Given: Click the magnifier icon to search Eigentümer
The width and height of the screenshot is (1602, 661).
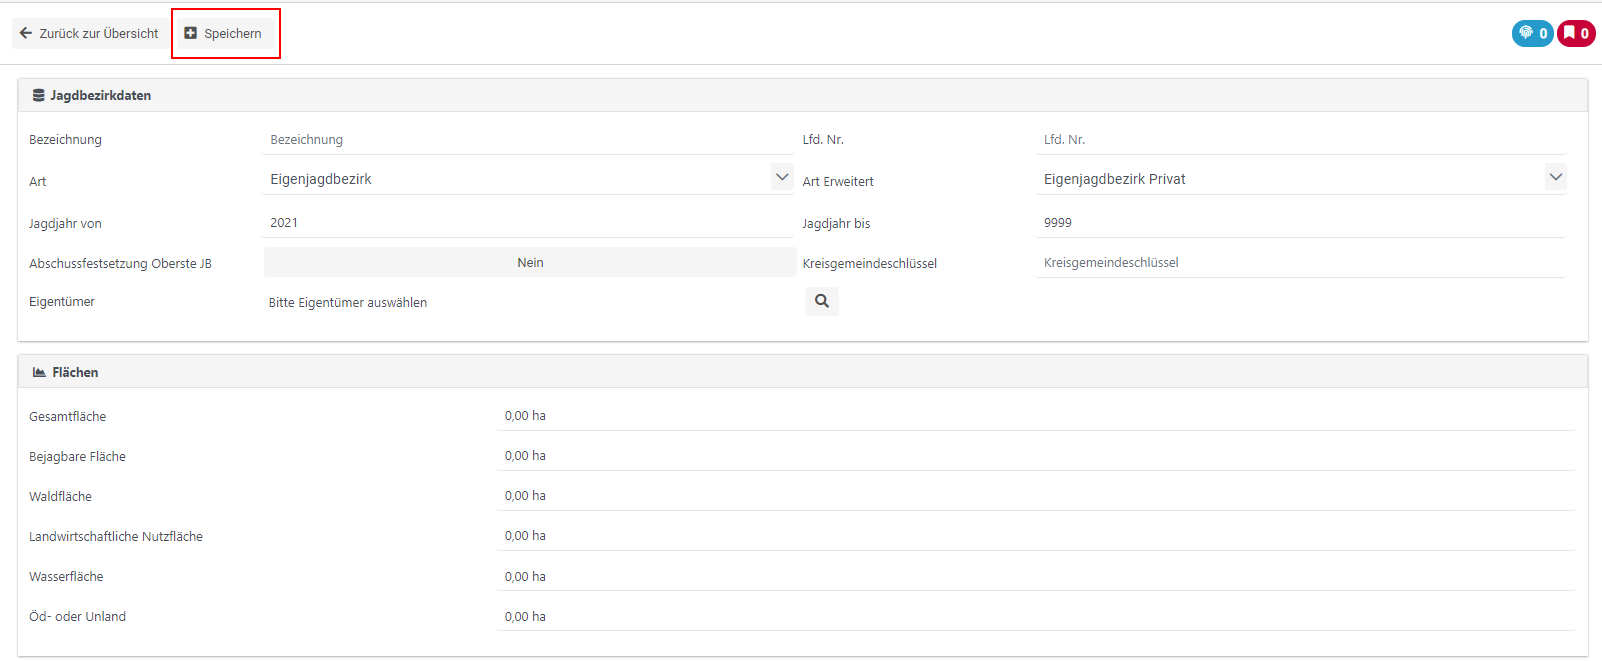Looking at the screenshot, I should [821, 301].
